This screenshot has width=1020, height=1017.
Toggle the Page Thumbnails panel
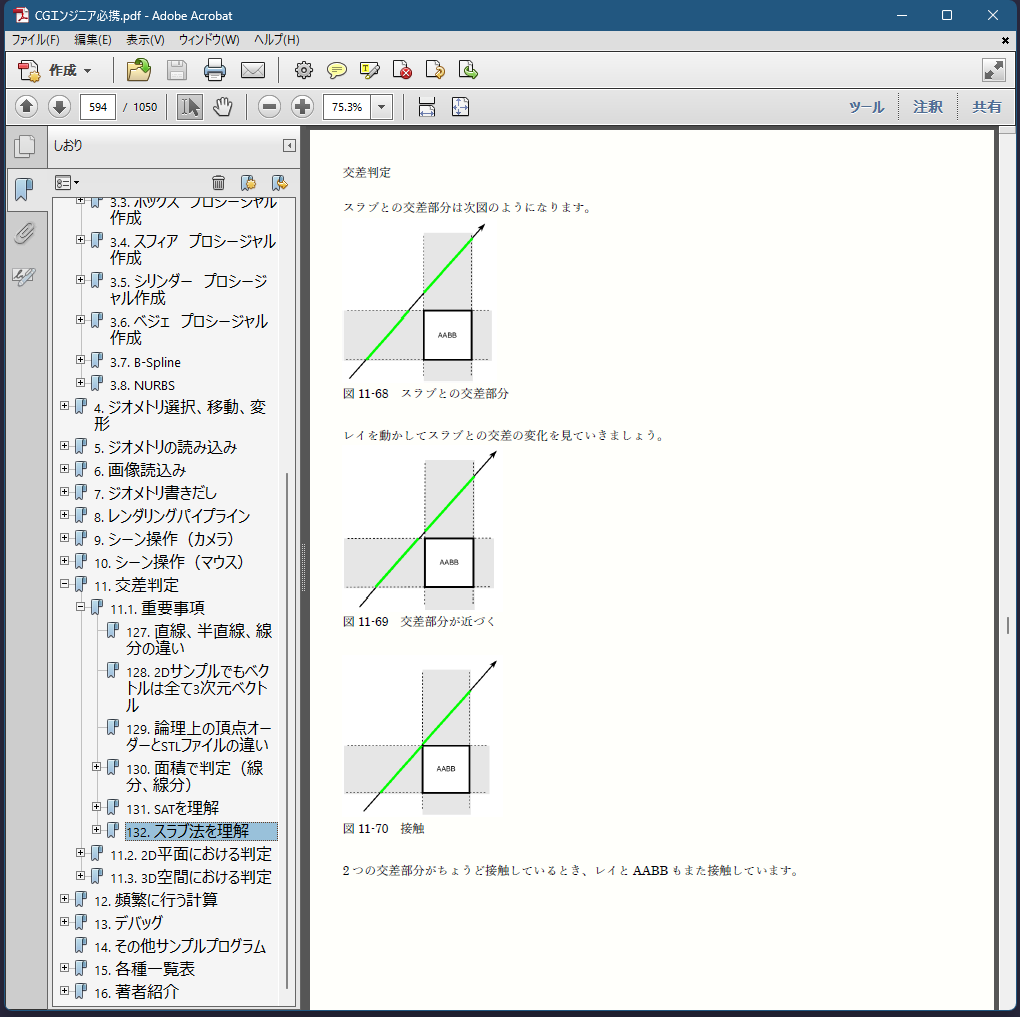[x=24, y=146]
